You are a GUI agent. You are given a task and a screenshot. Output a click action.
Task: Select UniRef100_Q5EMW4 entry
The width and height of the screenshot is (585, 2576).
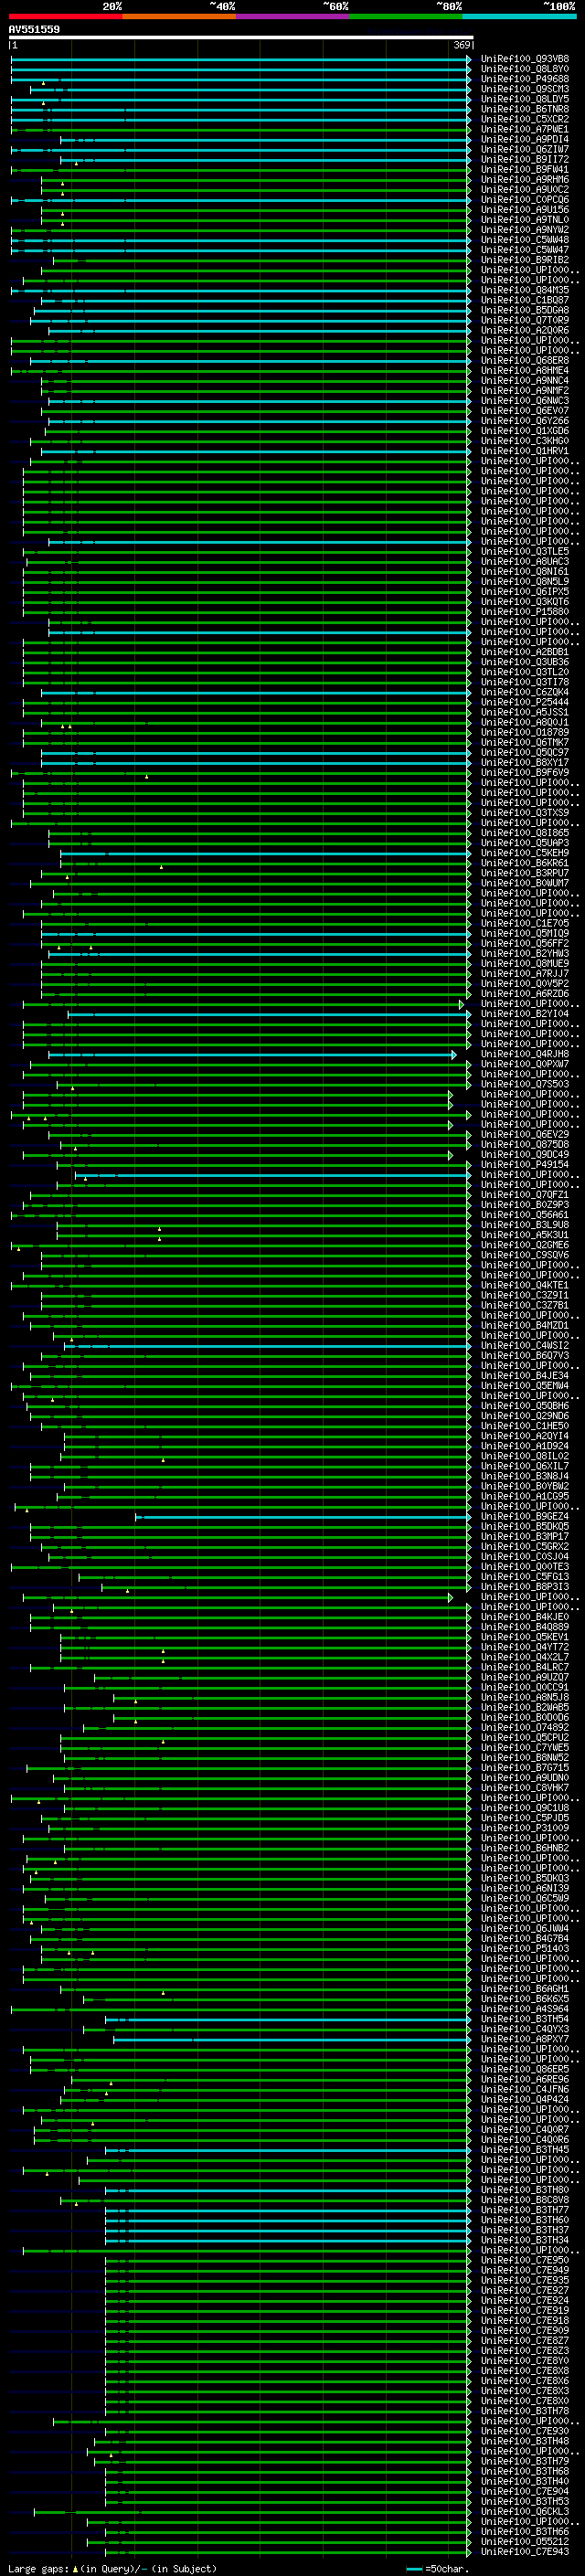[525, 1386]
